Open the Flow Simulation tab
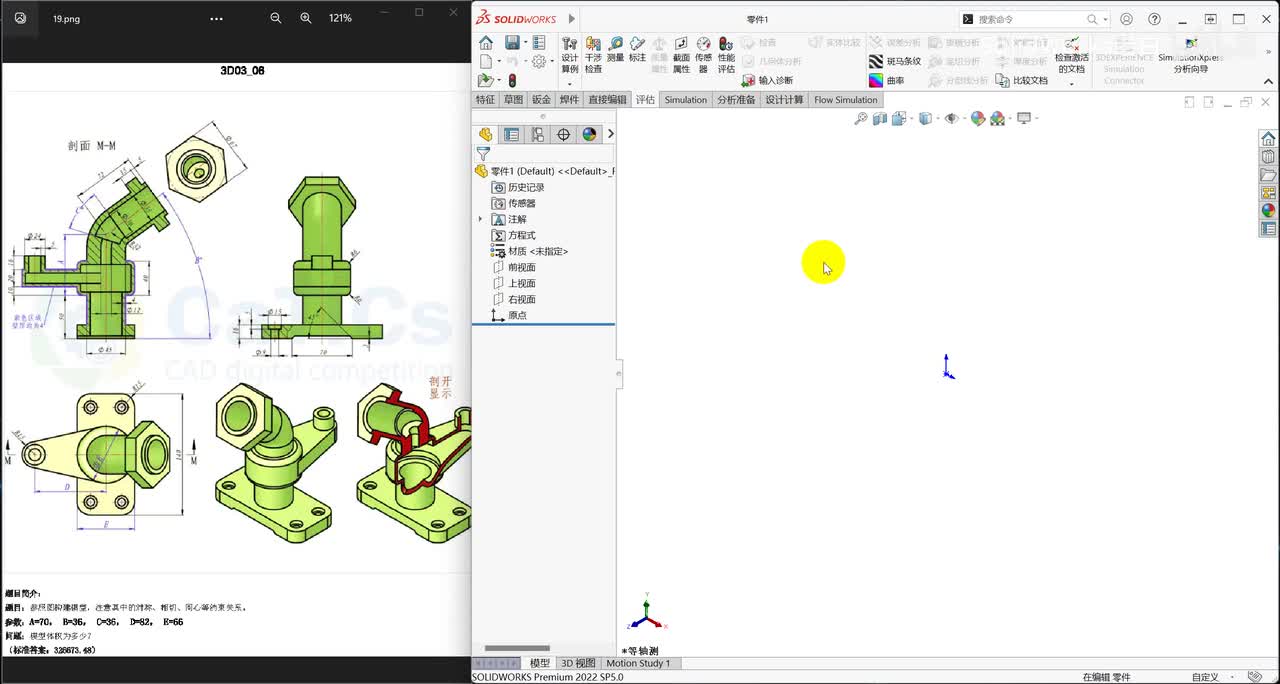1280x684 pixels. tap(845, 100)
